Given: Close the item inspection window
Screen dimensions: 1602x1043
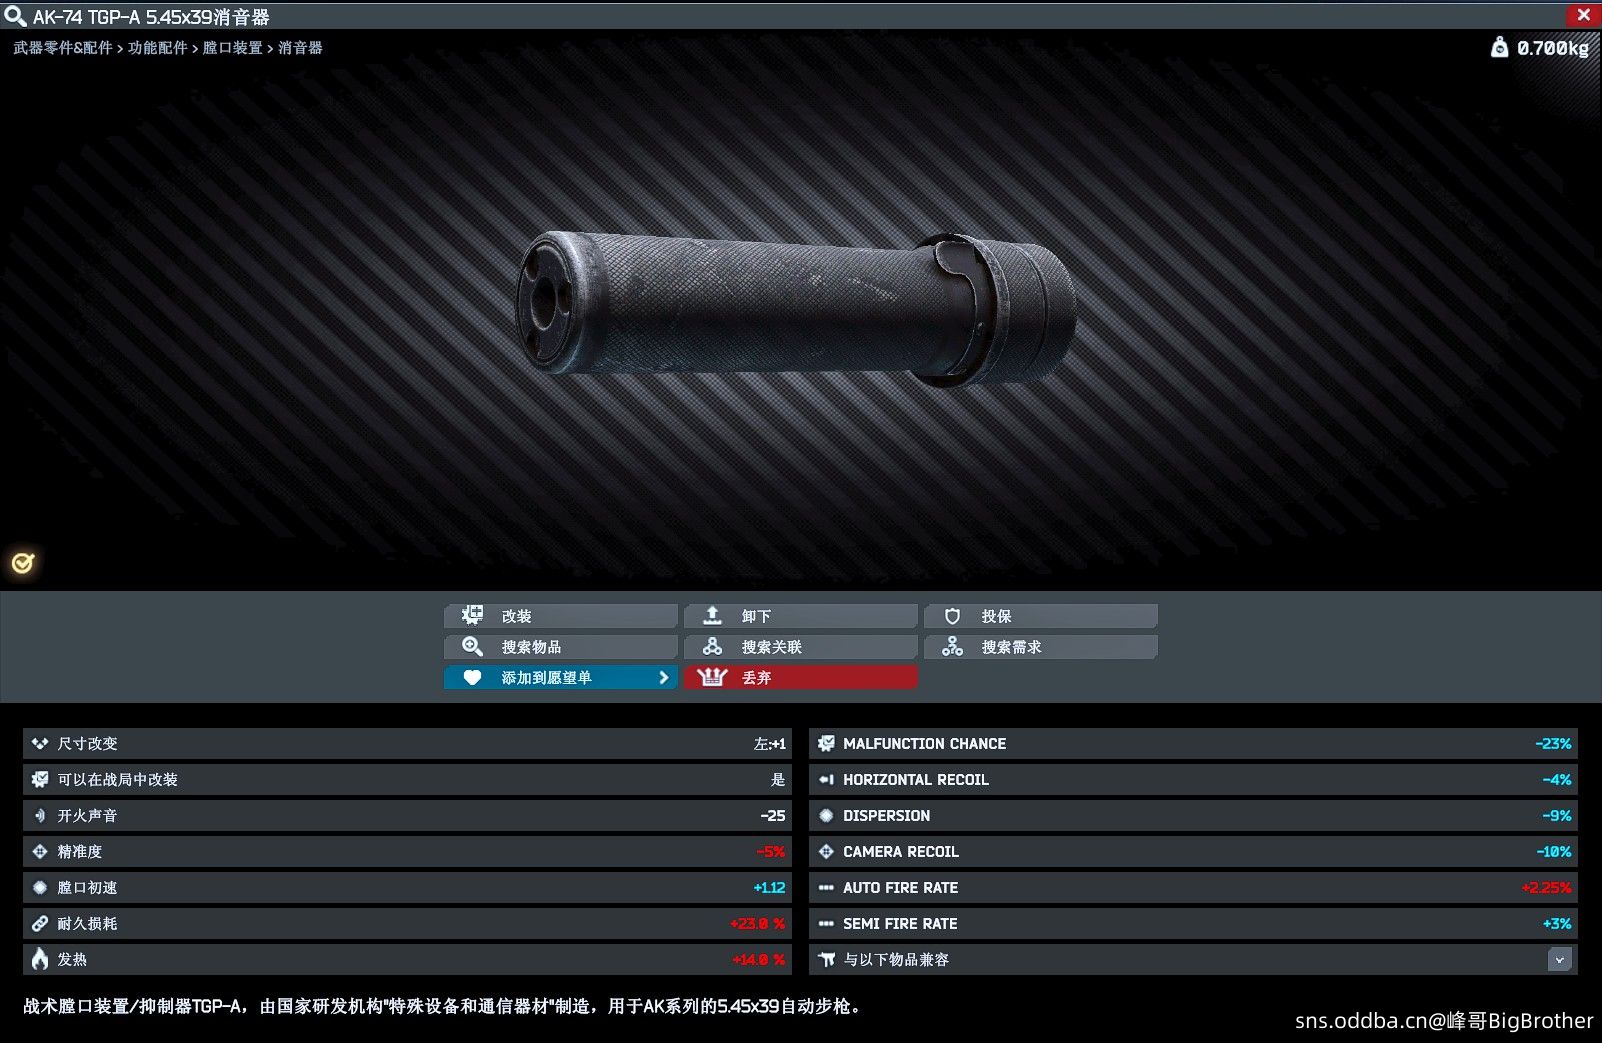Looking at the screenshot, I should 1583,15.
